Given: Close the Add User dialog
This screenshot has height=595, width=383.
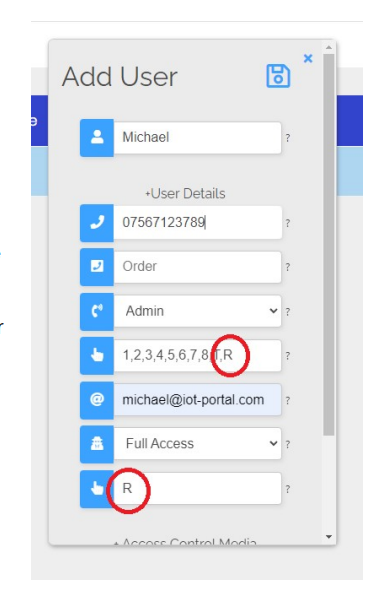Looking at the screenshot, I should 308,58.
